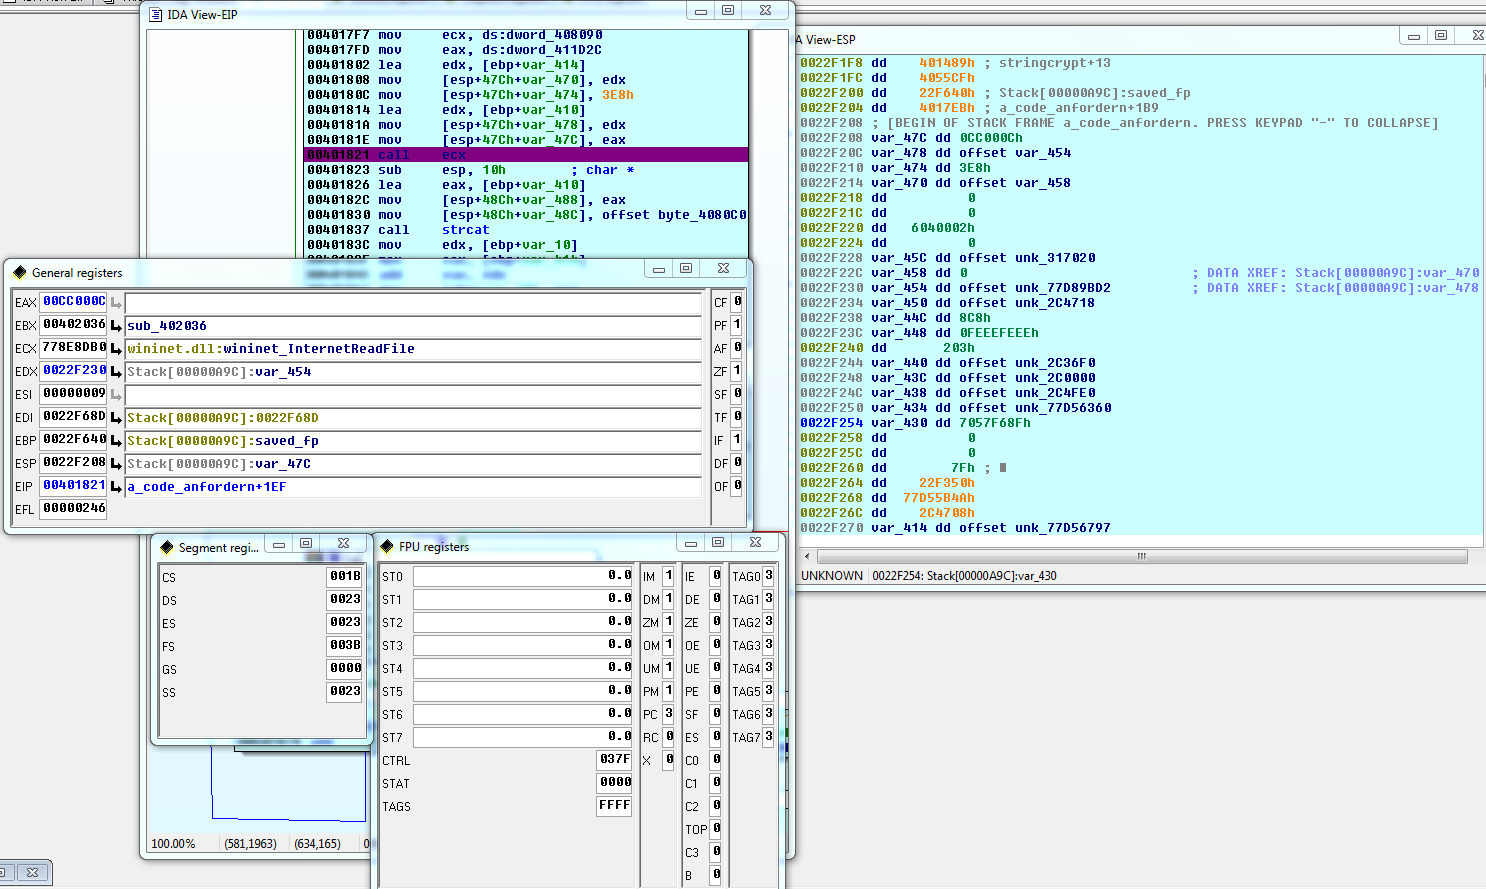Select the FPU TAGS value FFFF
Viewport: 1486px width, 889px height.
pyautogui.click(x=614, y=805)
